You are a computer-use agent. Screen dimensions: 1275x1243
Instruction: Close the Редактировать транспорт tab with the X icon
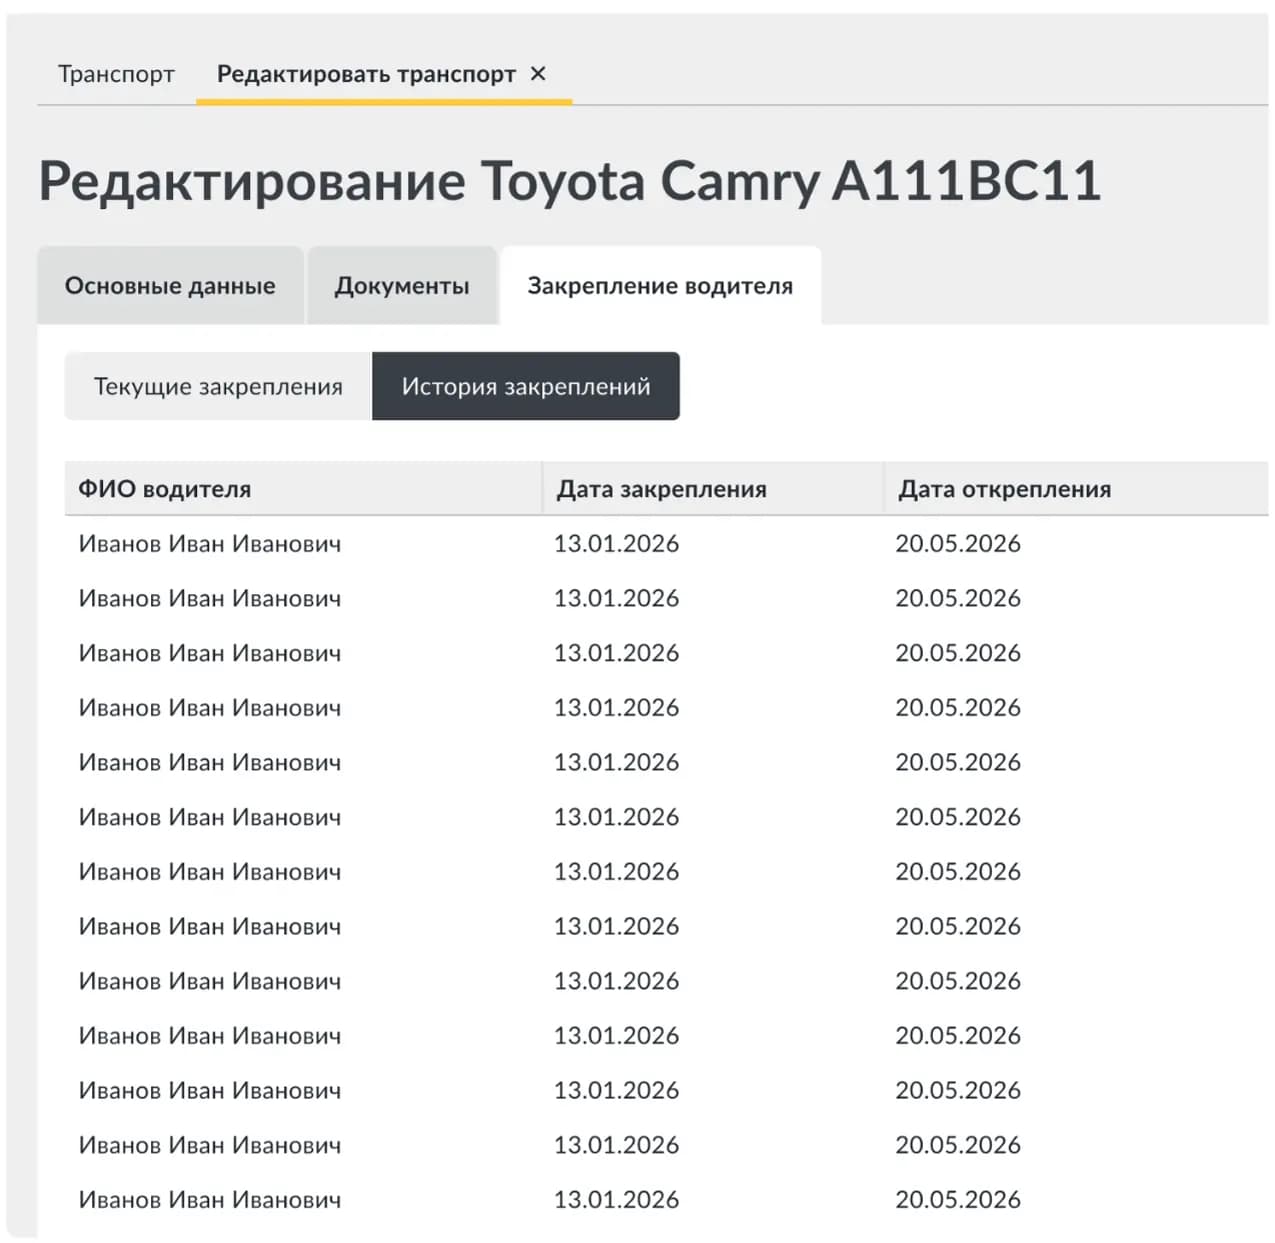click(538, 73)
